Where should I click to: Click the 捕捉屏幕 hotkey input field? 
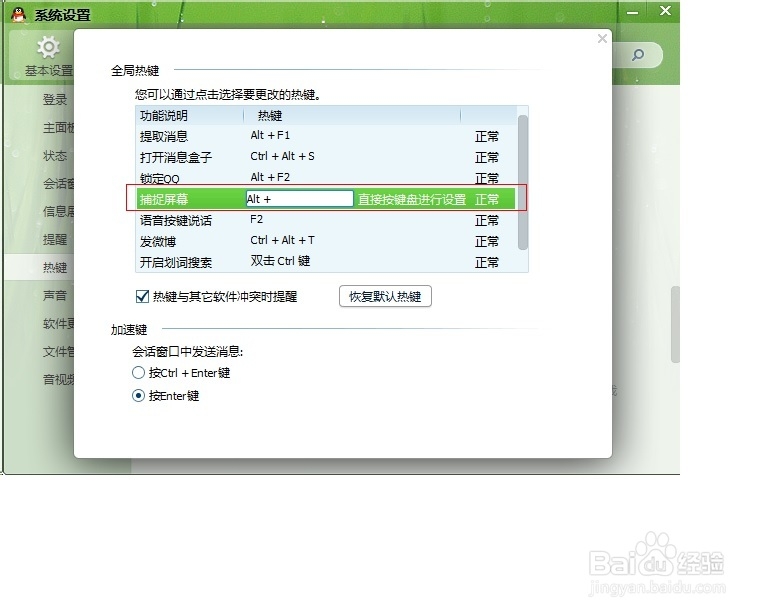[299, 199]
